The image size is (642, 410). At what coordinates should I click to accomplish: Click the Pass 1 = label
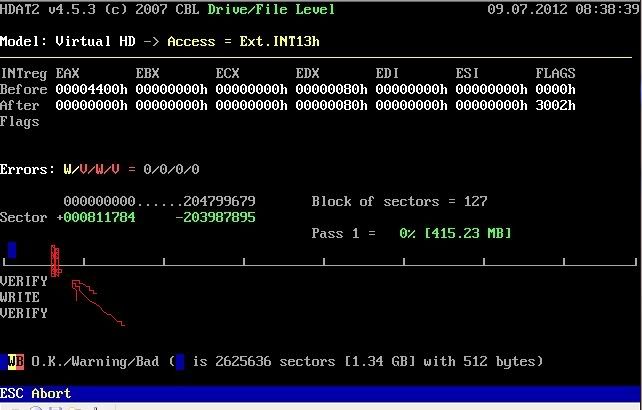(x=343, y=233)
